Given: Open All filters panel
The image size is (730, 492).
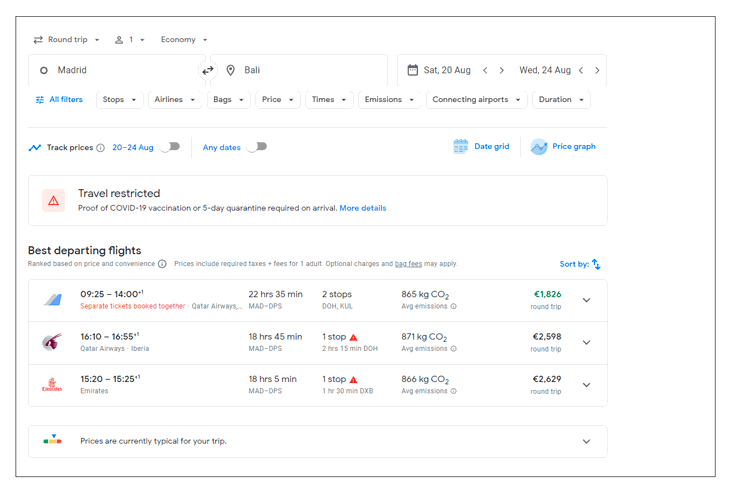Looking at the screenshot, I should coord(59,100).
